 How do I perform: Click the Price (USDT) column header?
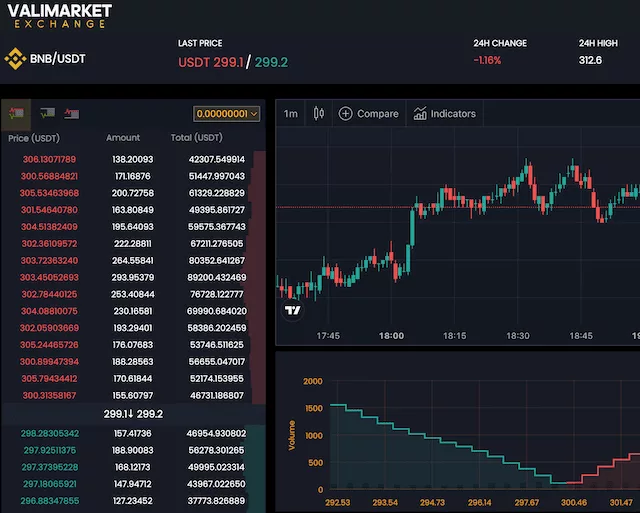coord(34,138)
